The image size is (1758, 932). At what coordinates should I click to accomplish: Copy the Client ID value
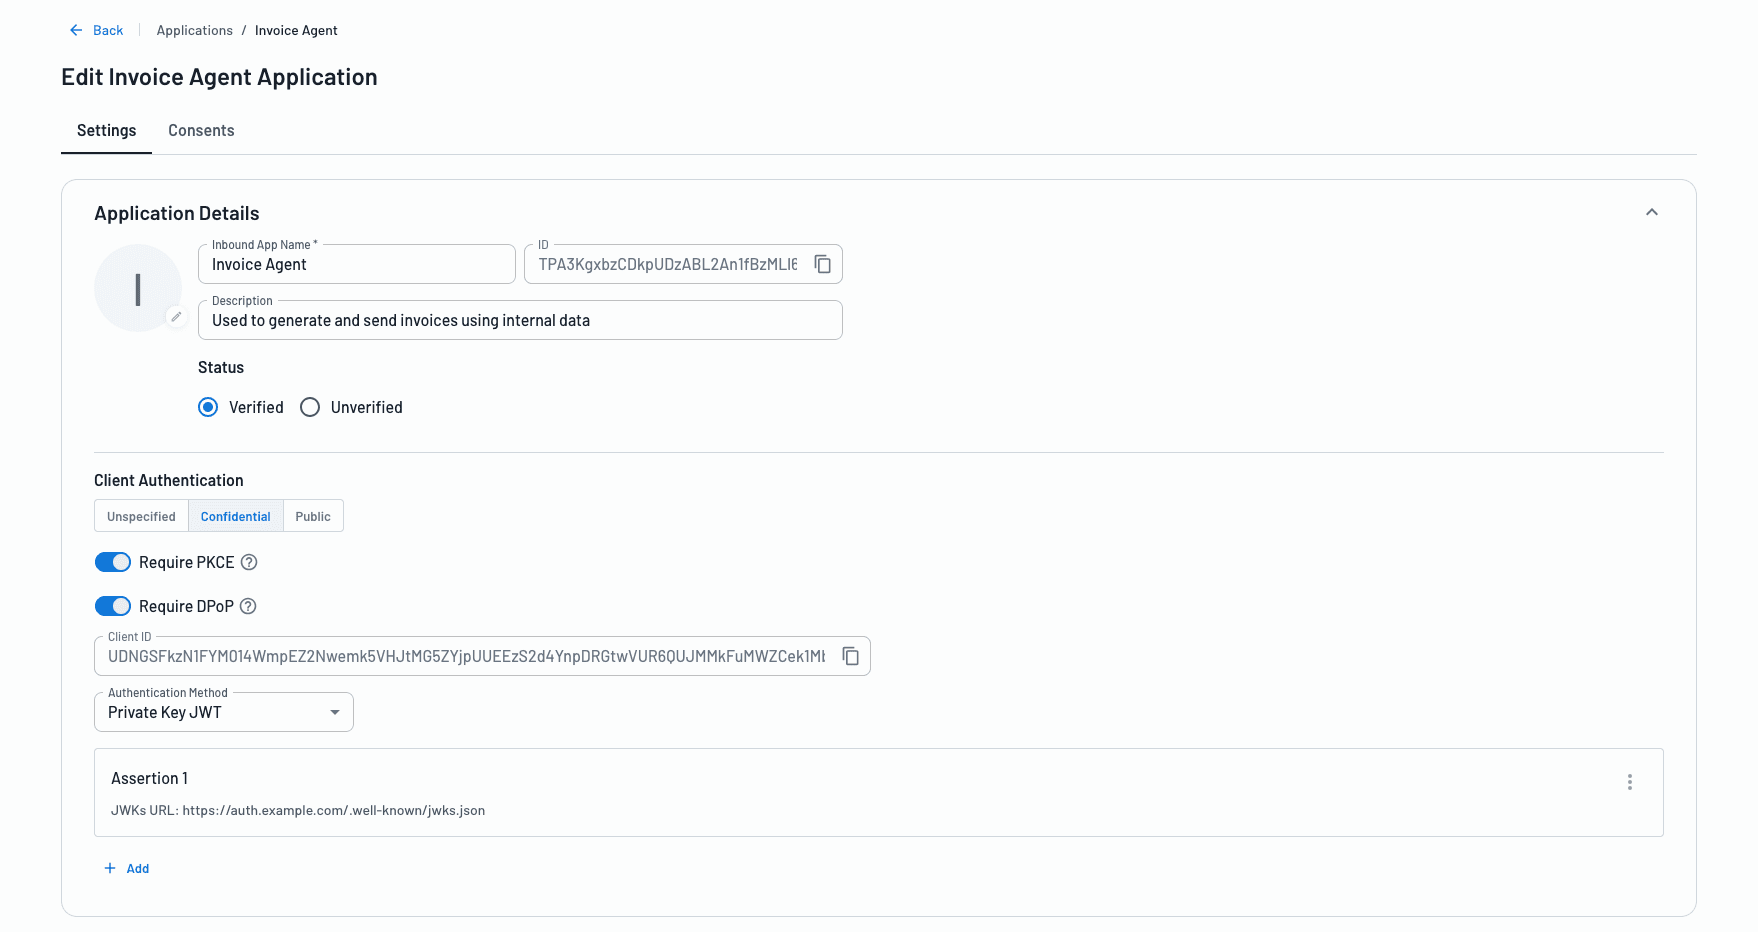[x=851, y=656]
